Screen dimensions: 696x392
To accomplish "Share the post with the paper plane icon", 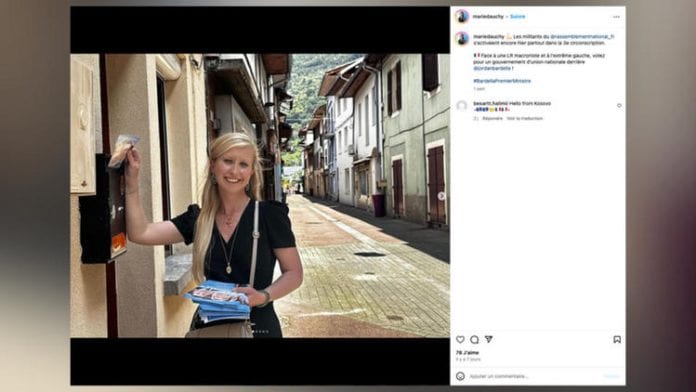I will pyautogui.click(x=489, y=339).
